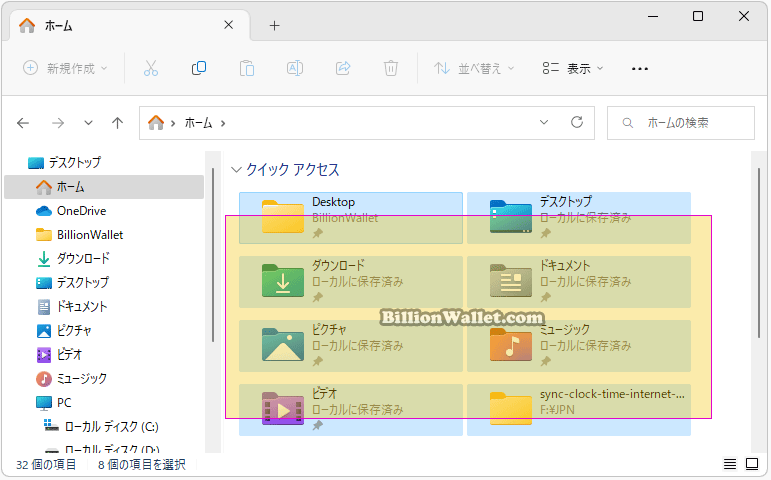Image resolution: width=771 pixels, height=480 pixels.
Task: Go forward with the right arrow
Action: [58, 123]
